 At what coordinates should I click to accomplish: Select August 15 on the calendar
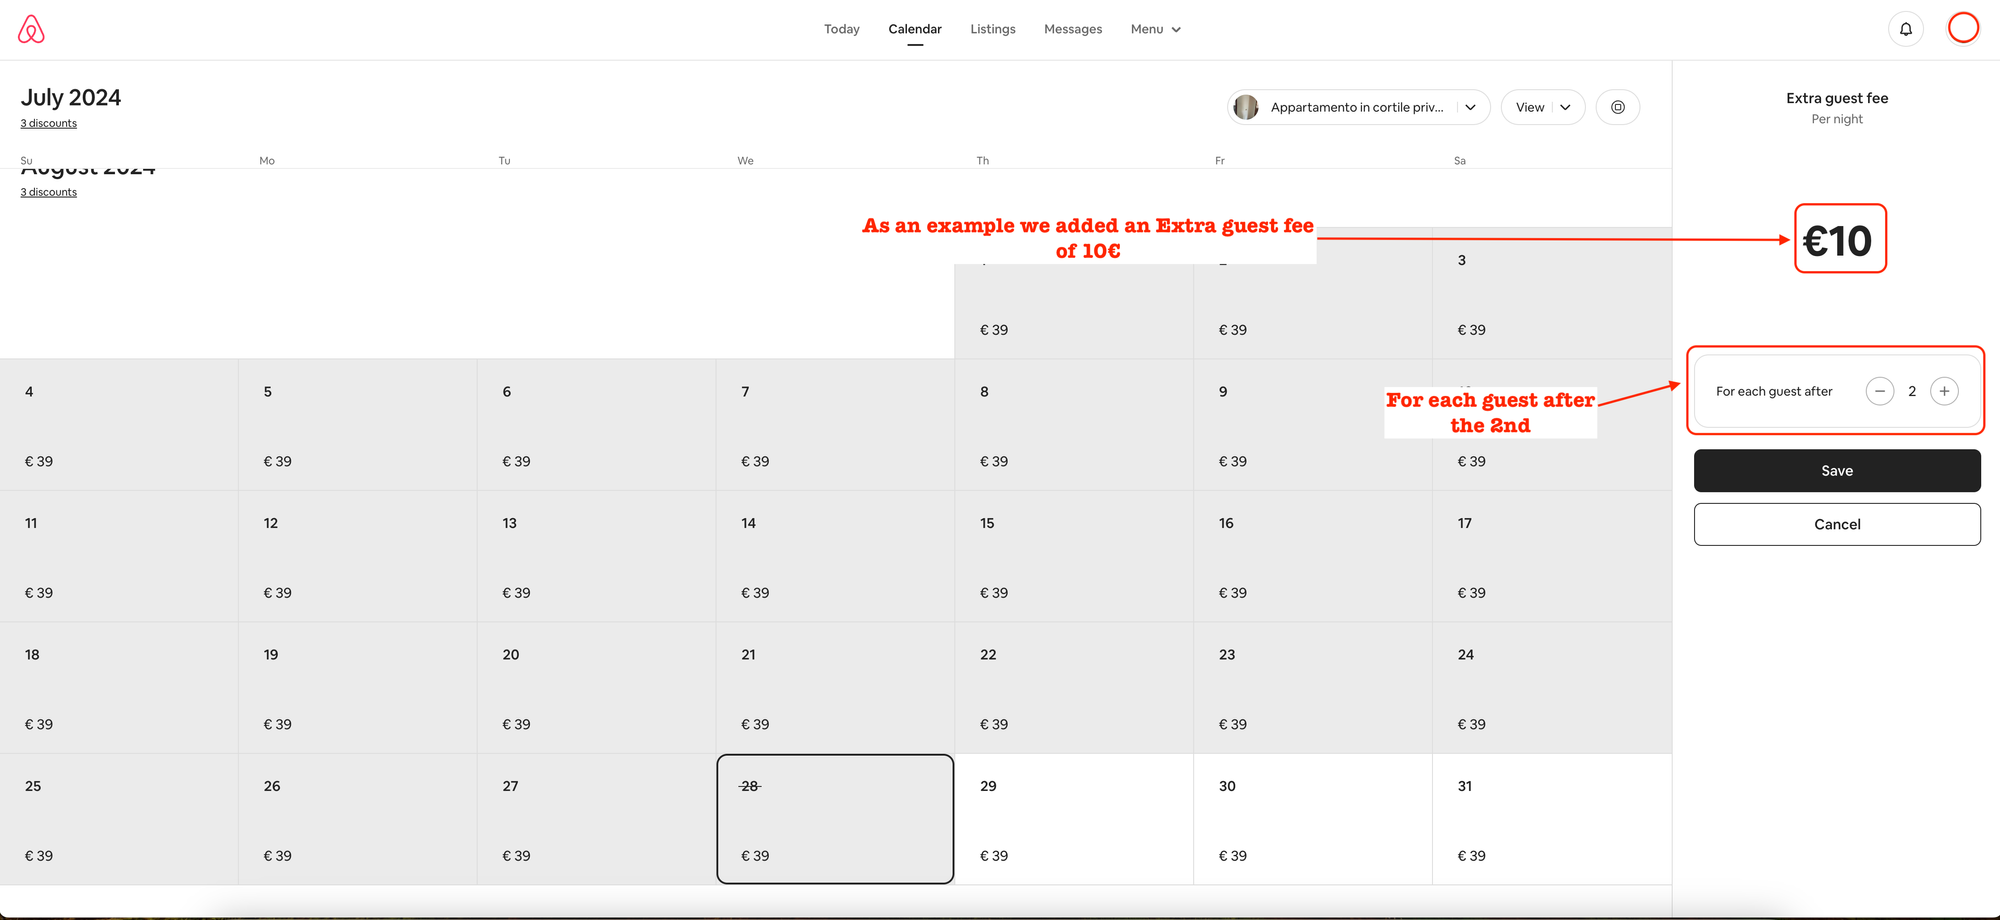(1073, 556)
